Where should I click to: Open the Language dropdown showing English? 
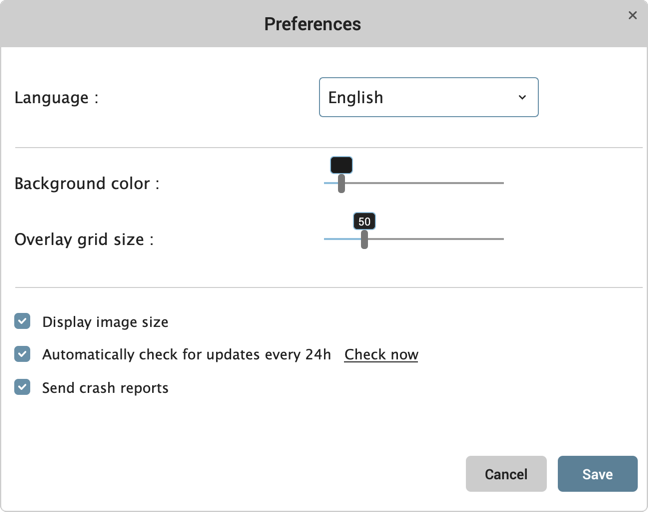click(429, 97)
